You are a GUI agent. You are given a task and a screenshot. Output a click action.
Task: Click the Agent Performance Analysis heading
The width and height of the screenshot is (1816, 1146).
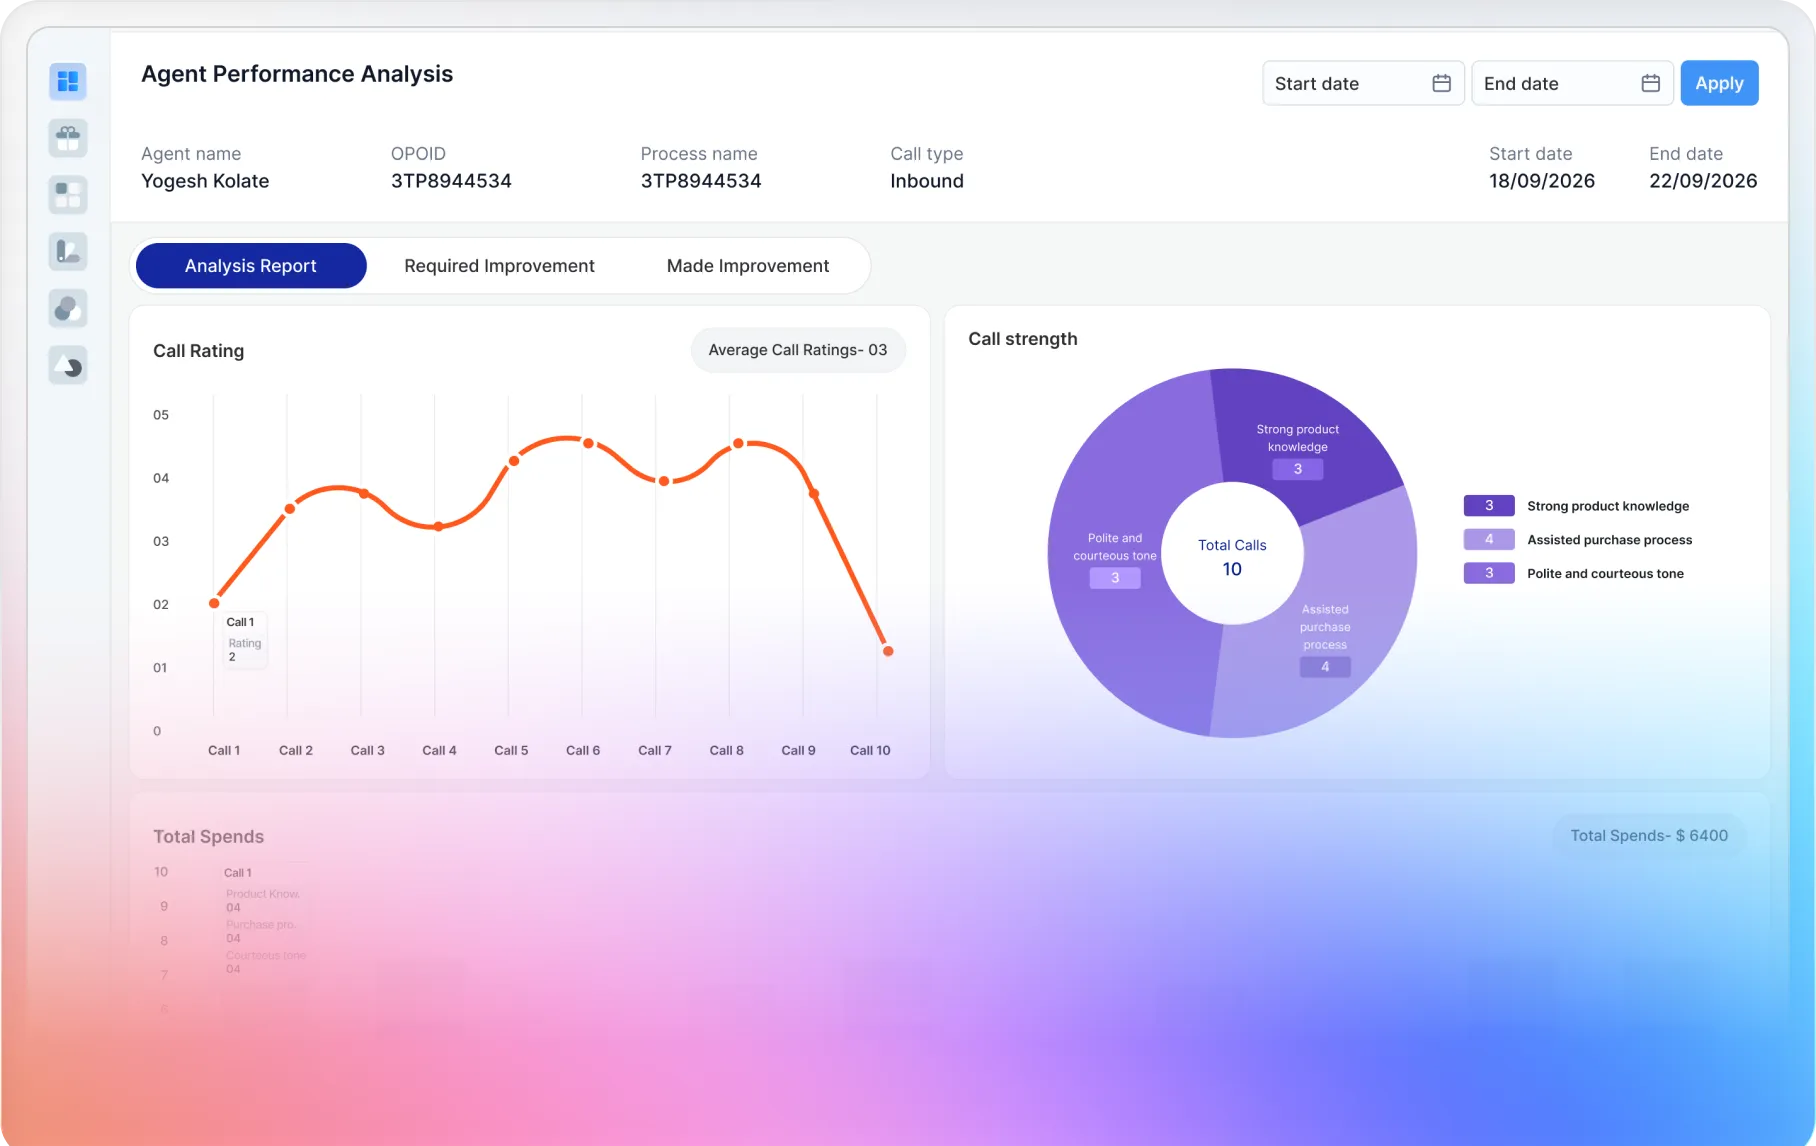(297, 74)
